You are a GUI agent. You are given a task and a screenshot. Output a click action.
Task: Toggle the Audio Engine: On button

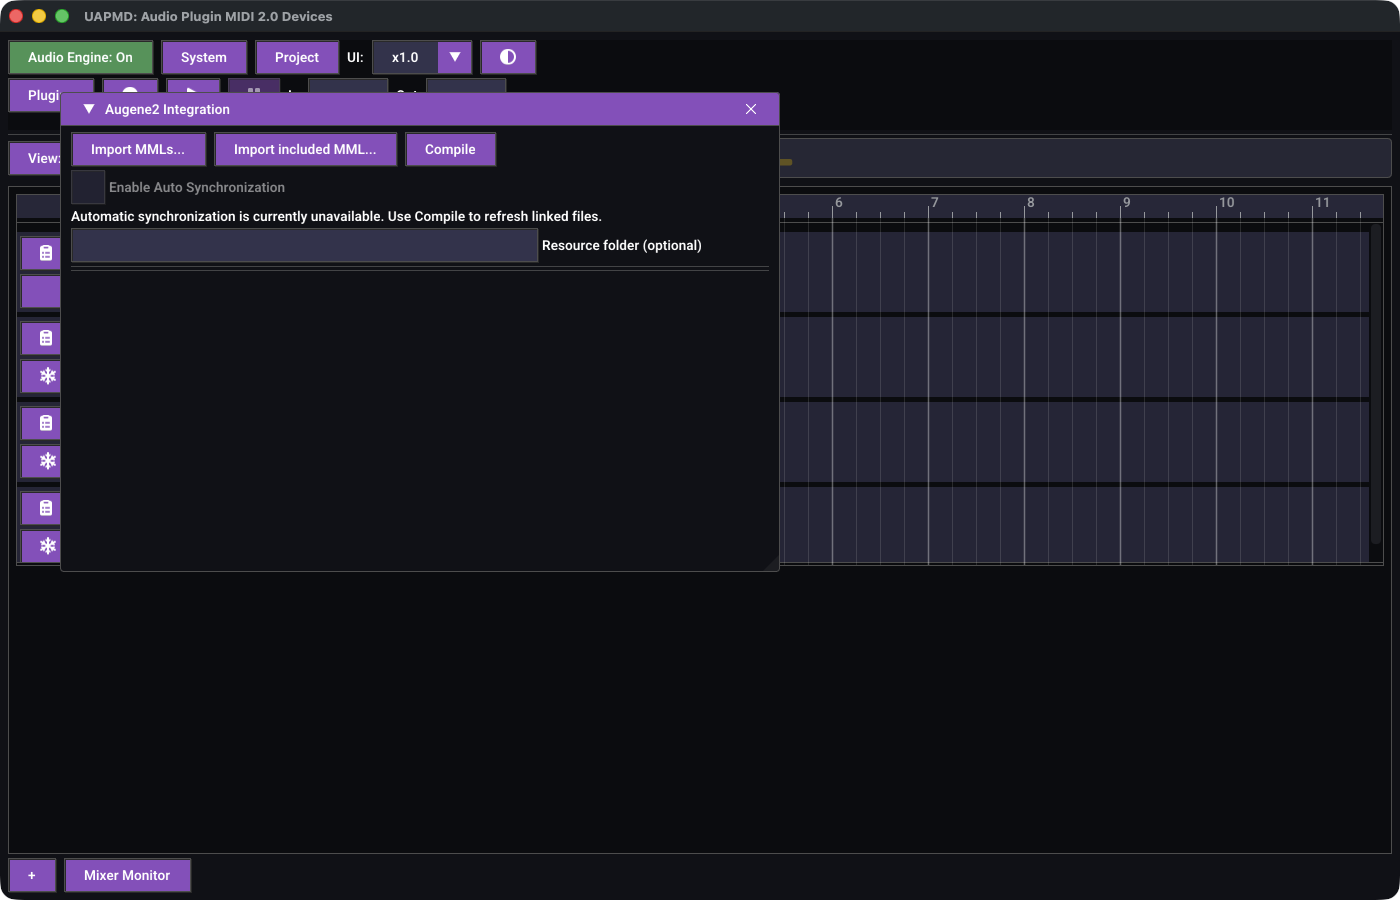pos(80,57)
